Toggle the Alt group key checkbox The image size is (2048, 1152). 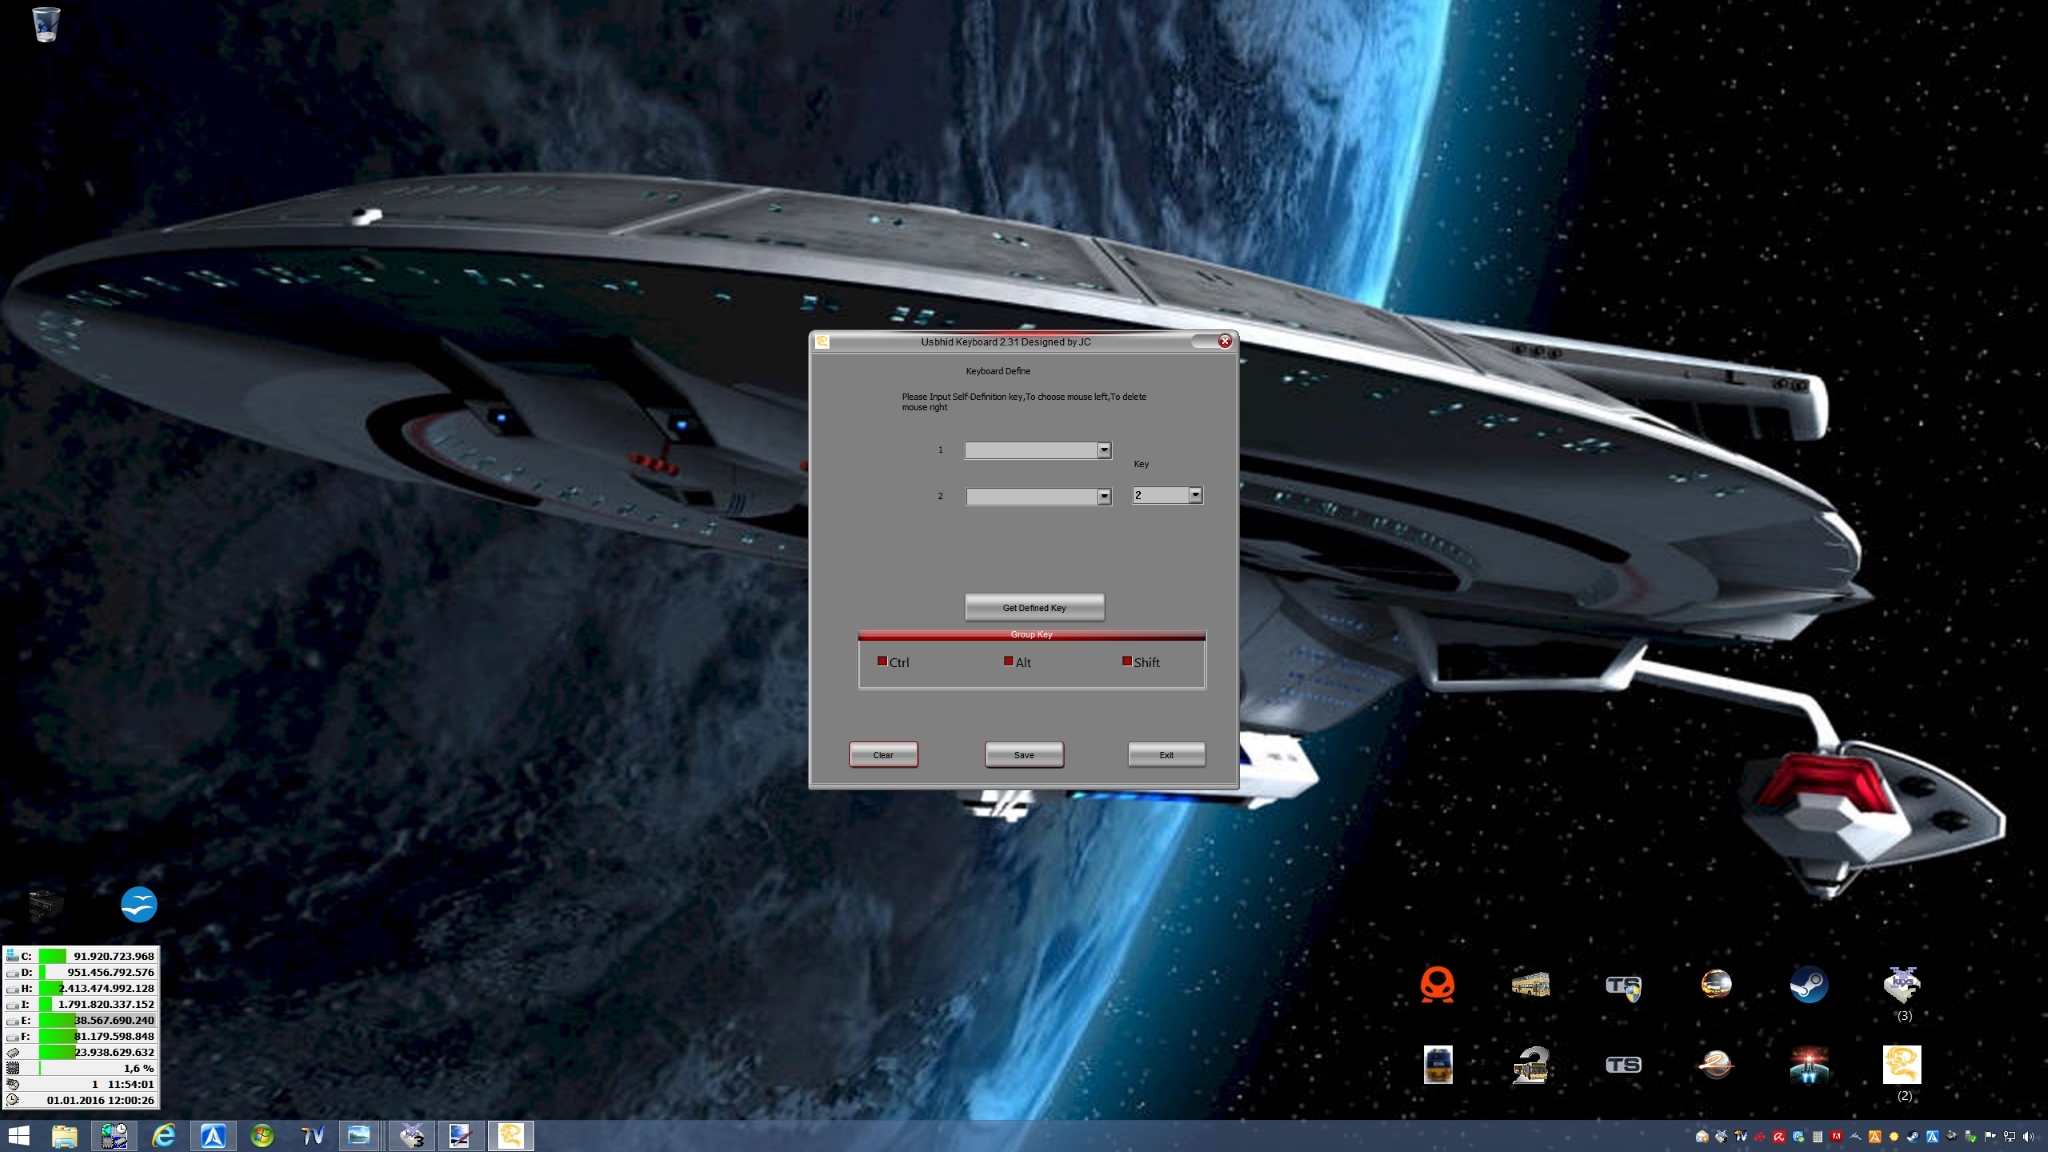pos(1008,661)
